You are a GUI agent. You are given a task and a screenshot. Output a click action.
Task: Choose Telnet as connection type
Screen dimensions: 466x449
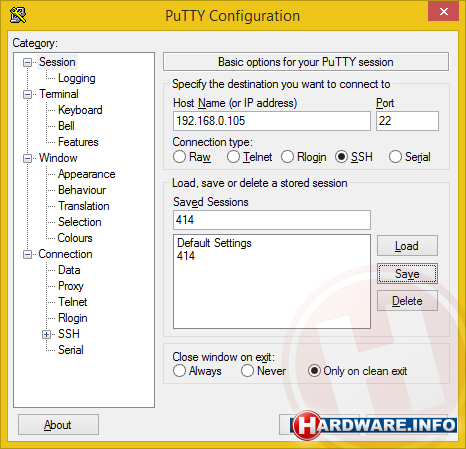(233, 157)
